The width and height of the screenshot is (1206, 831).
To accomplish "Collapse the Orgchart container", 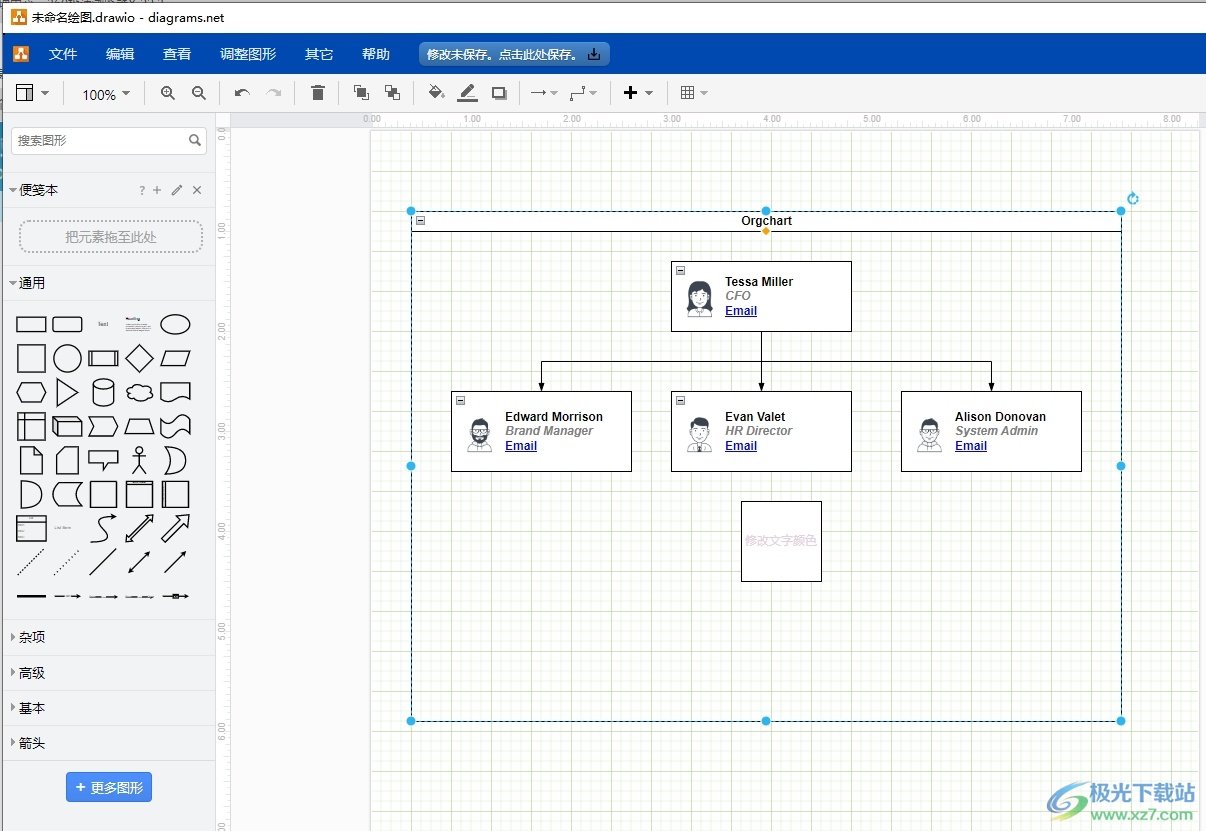I will 421,221.
